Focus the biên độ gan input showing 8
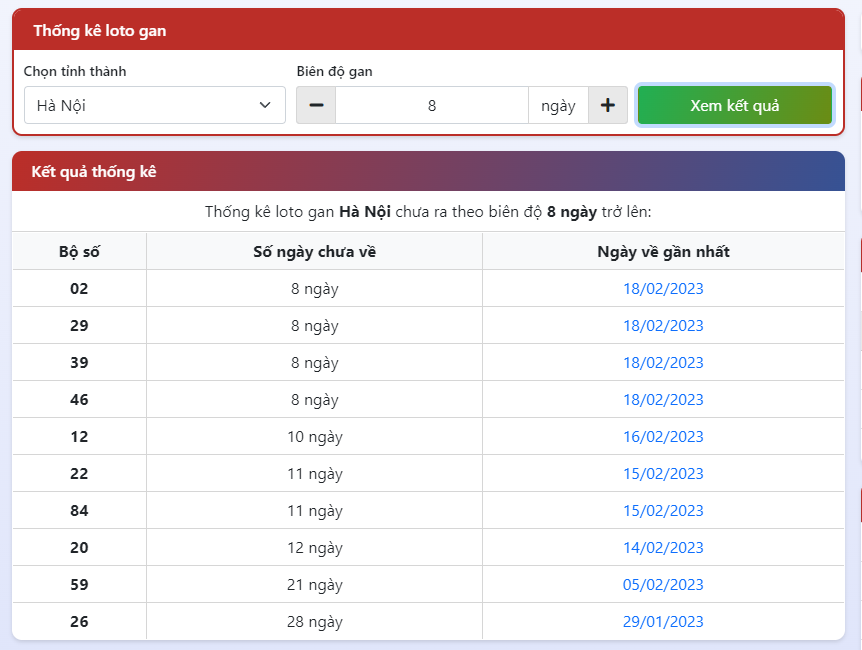 pyautogui.click(x=432, y=105)
